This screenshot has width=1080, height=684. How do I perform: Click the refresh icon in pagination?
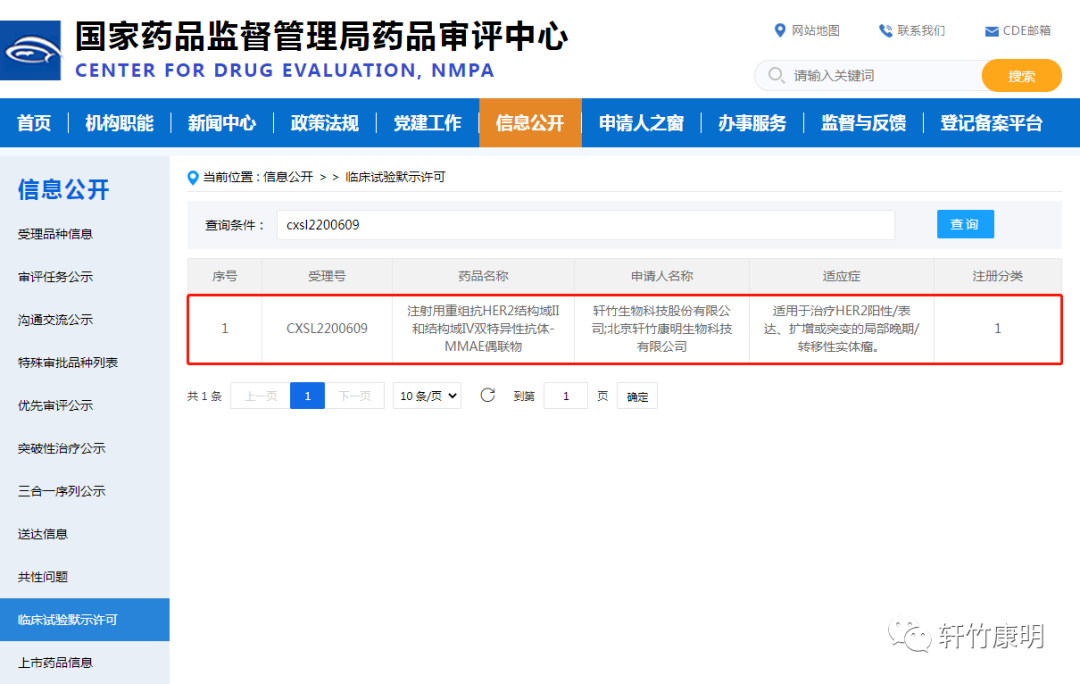click(488, 395)
